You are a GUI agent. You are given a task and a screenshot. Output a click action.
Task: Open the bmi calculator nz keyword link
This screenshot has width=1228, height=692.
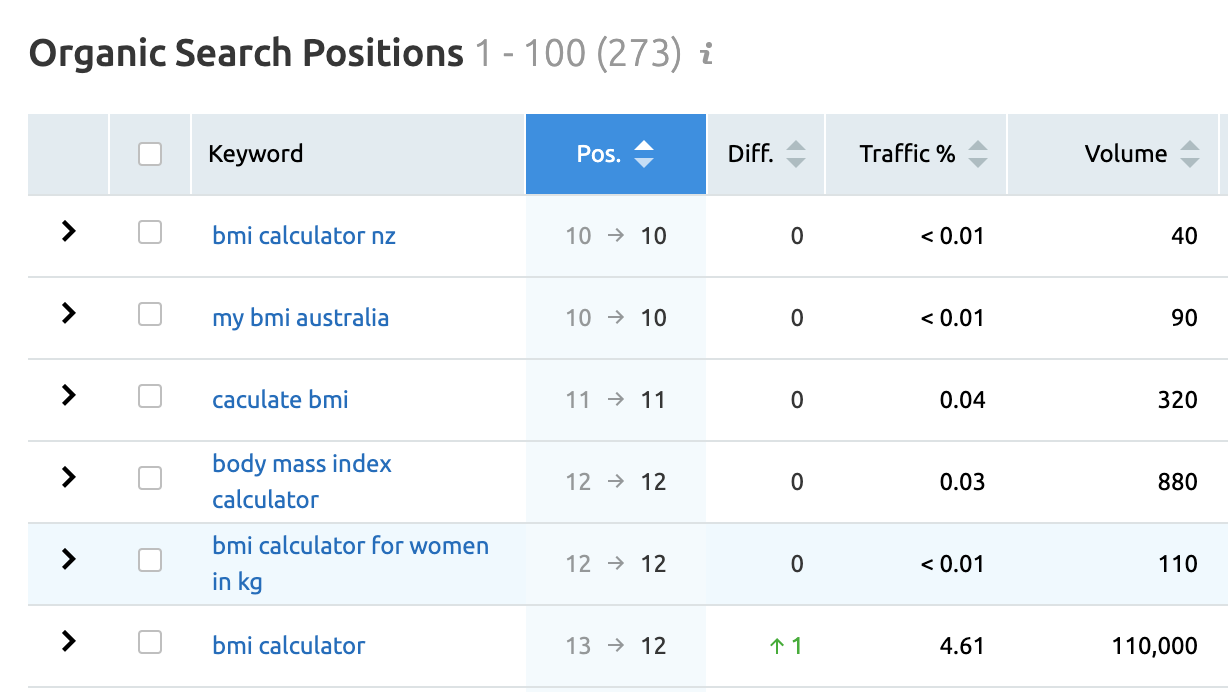pos(304,236)
